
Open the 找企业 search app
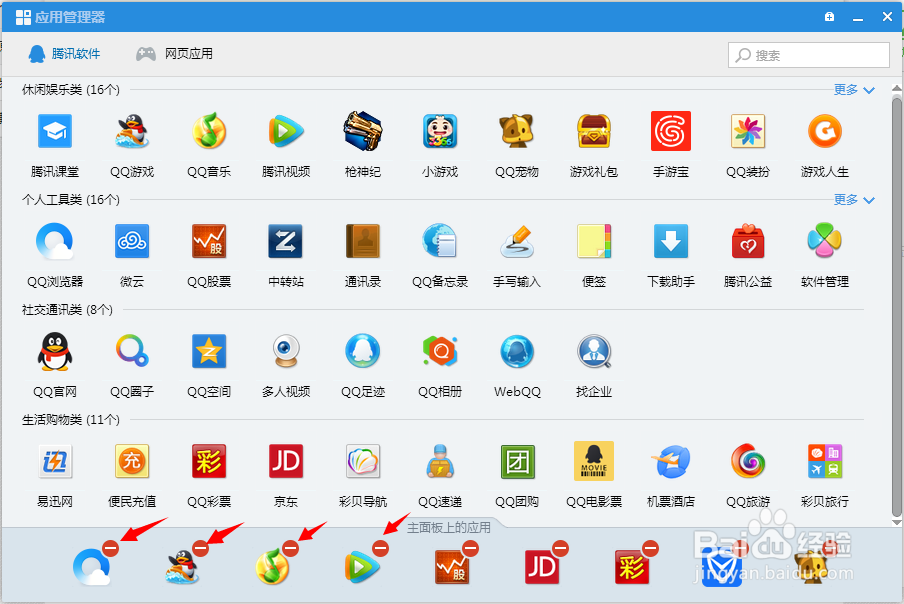594,352
